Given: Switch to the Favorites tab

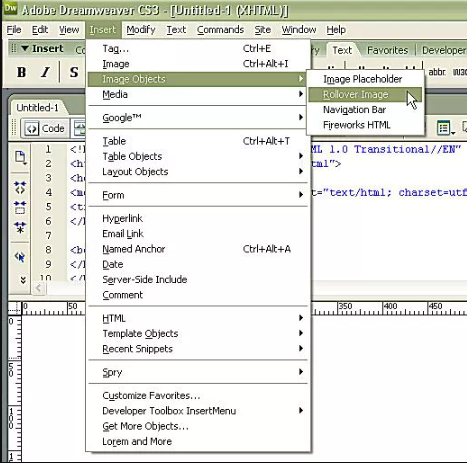Looking at the screenshot, I should coord(387,50).
